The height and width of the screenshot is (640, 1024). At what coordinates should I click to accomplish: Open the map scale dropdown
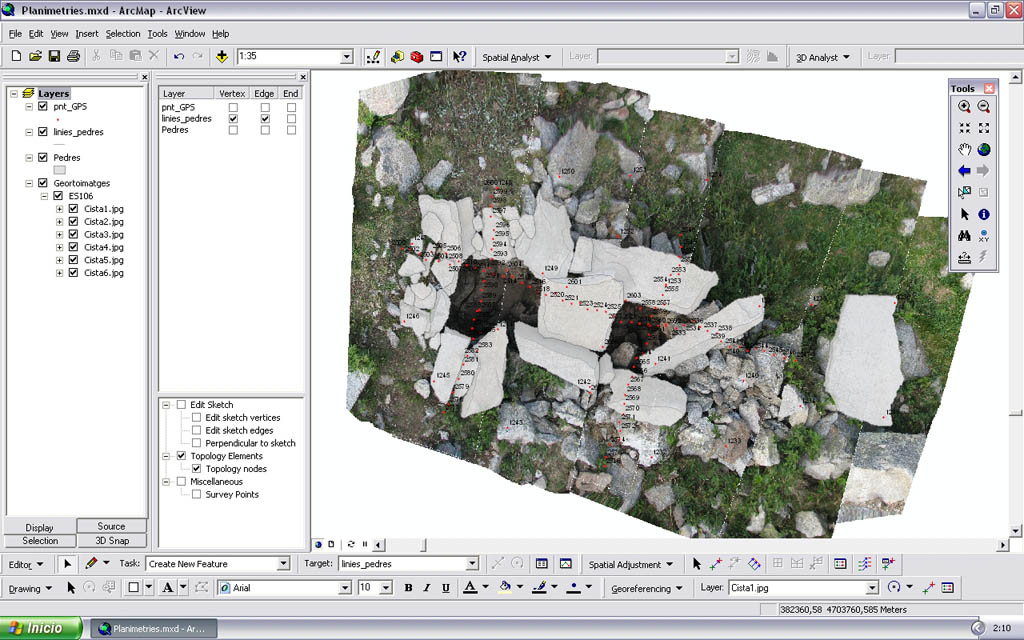tap(346, 57)
